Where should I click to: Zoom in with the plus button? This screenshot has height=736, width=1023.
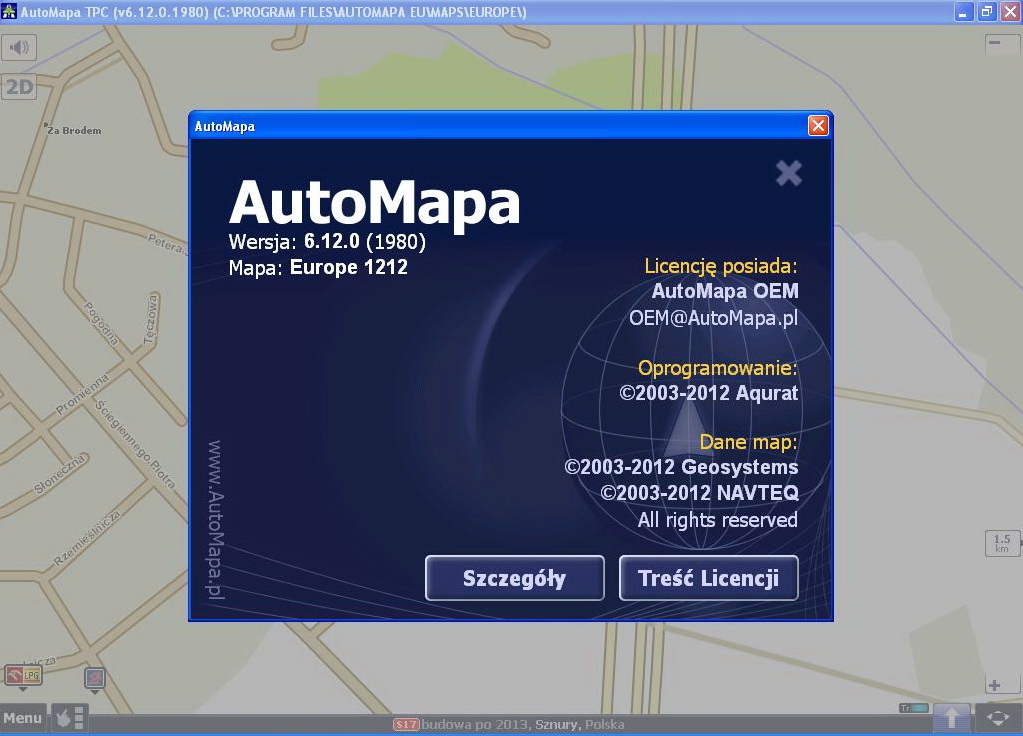pyautogui.click(x=1001, y=685)
